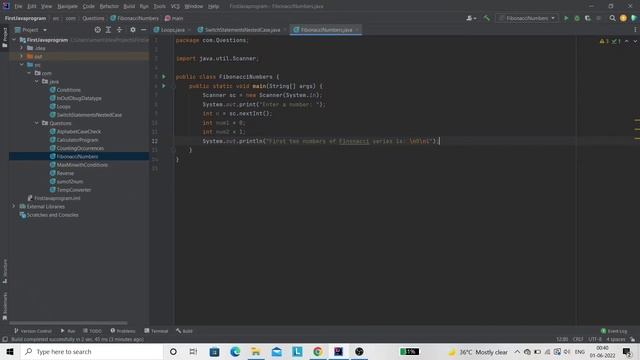Click IntelliJ IDEA taskbar icon

coord(338,351)
